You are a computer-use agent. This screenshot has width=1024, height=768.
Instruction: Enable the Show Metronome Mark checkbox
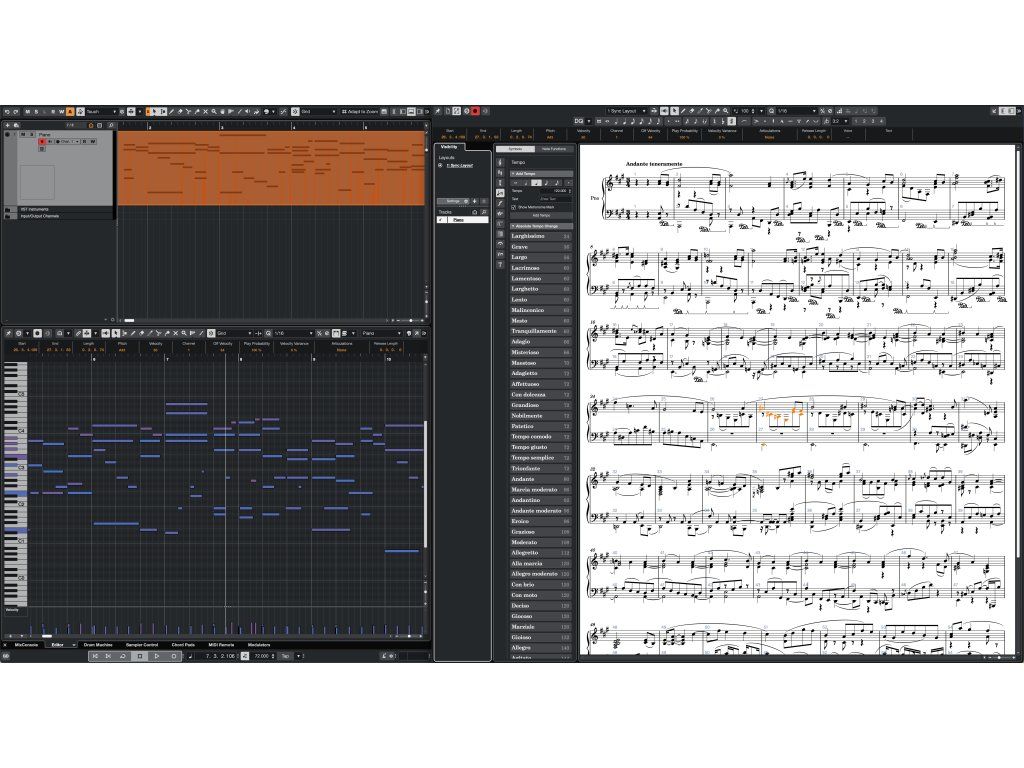click(514, 207)
